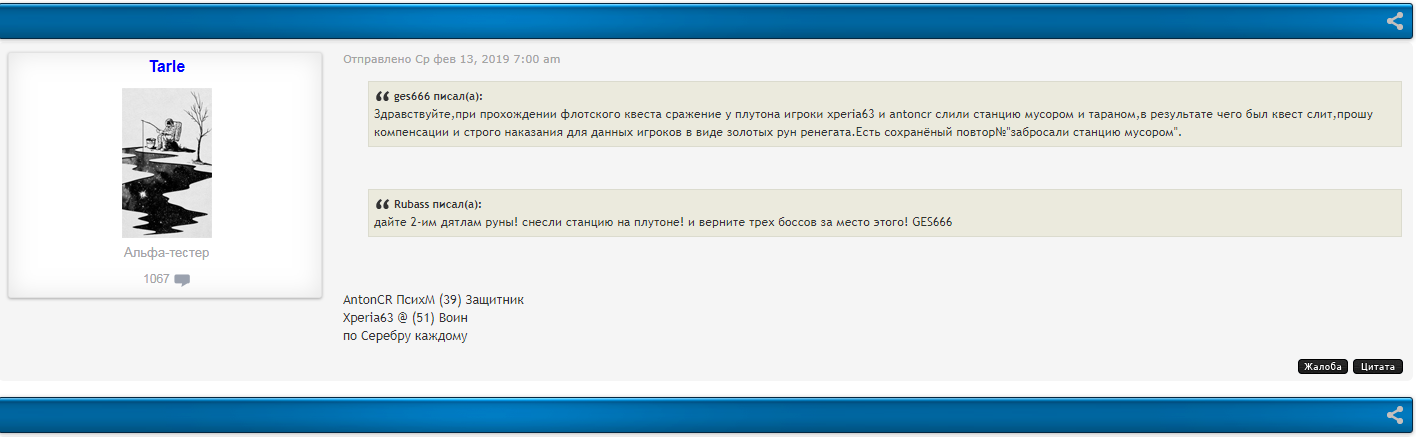Click the Альфа-тестер rank label
The width and height of the screenshot is (1416, 437).
coord(167,253)
